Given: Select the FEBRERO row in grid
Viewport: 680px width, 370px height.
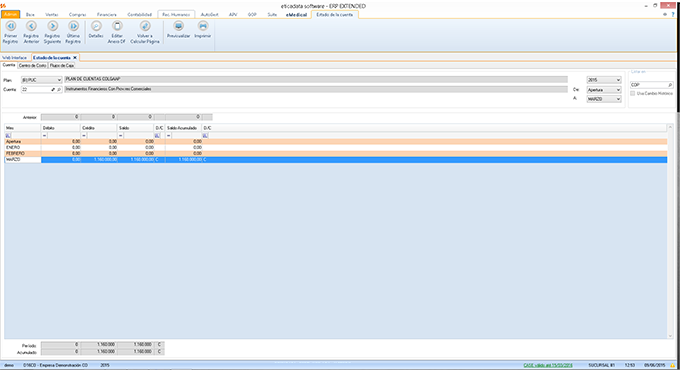Looking at the screenshot, I should [336, 154].
